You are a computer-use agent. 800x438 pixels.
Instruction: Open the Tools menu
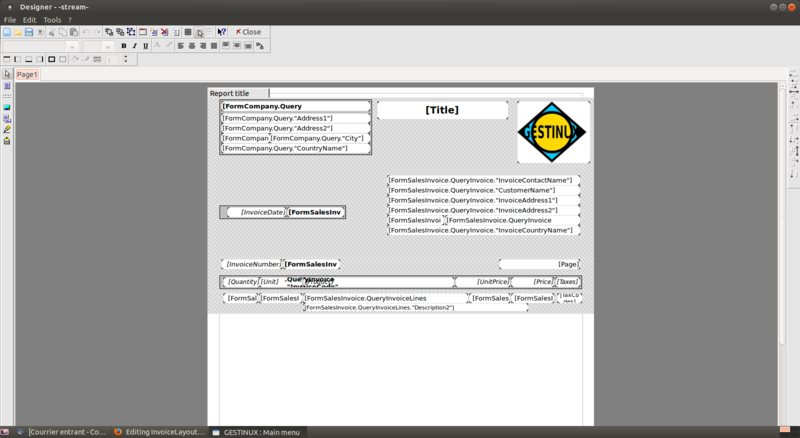point(52,19)
